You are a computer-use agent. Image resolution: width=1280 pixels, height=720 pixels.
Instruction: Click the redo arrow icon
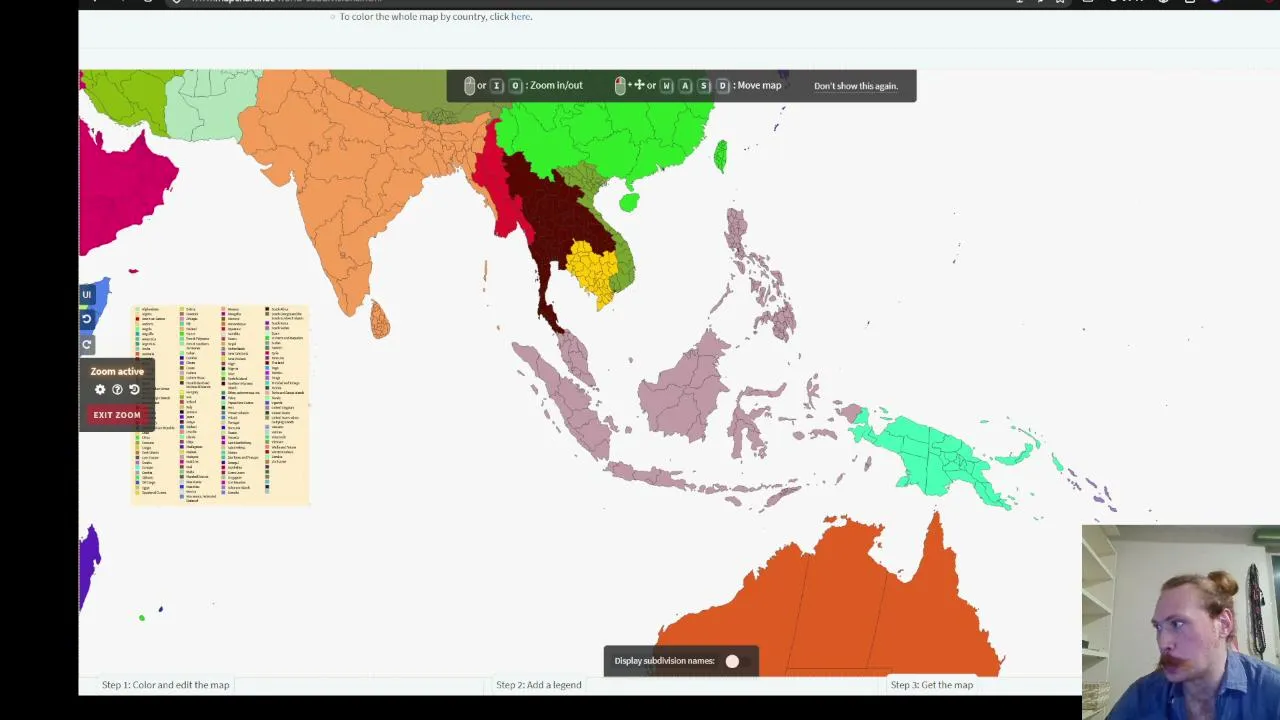87,344
